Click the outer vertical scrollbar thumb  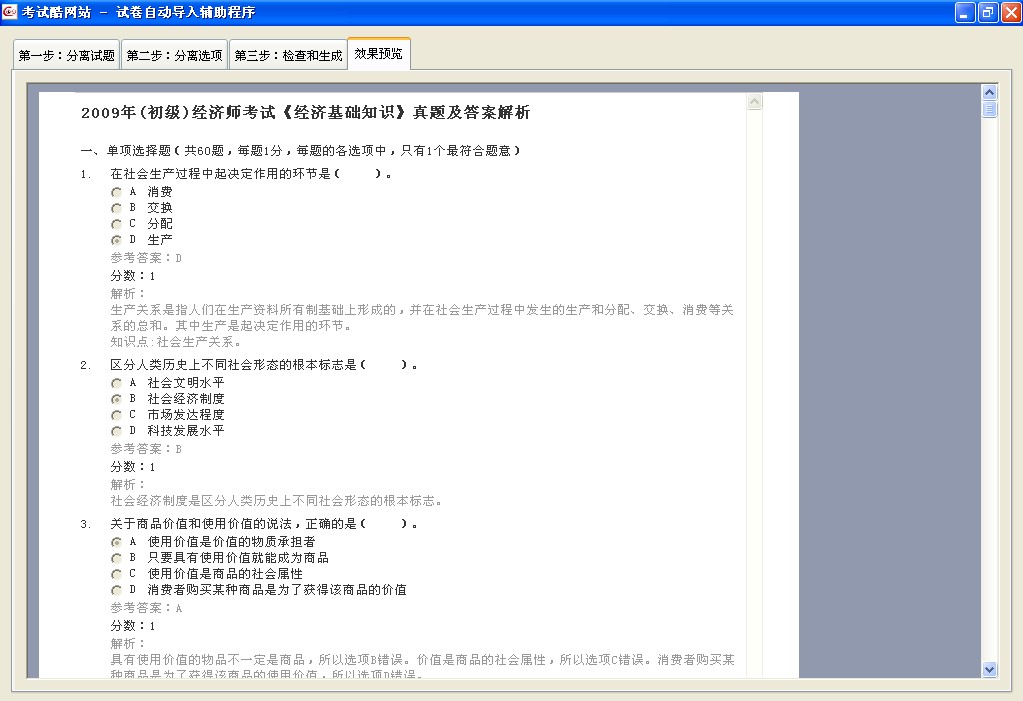point(990,109)
